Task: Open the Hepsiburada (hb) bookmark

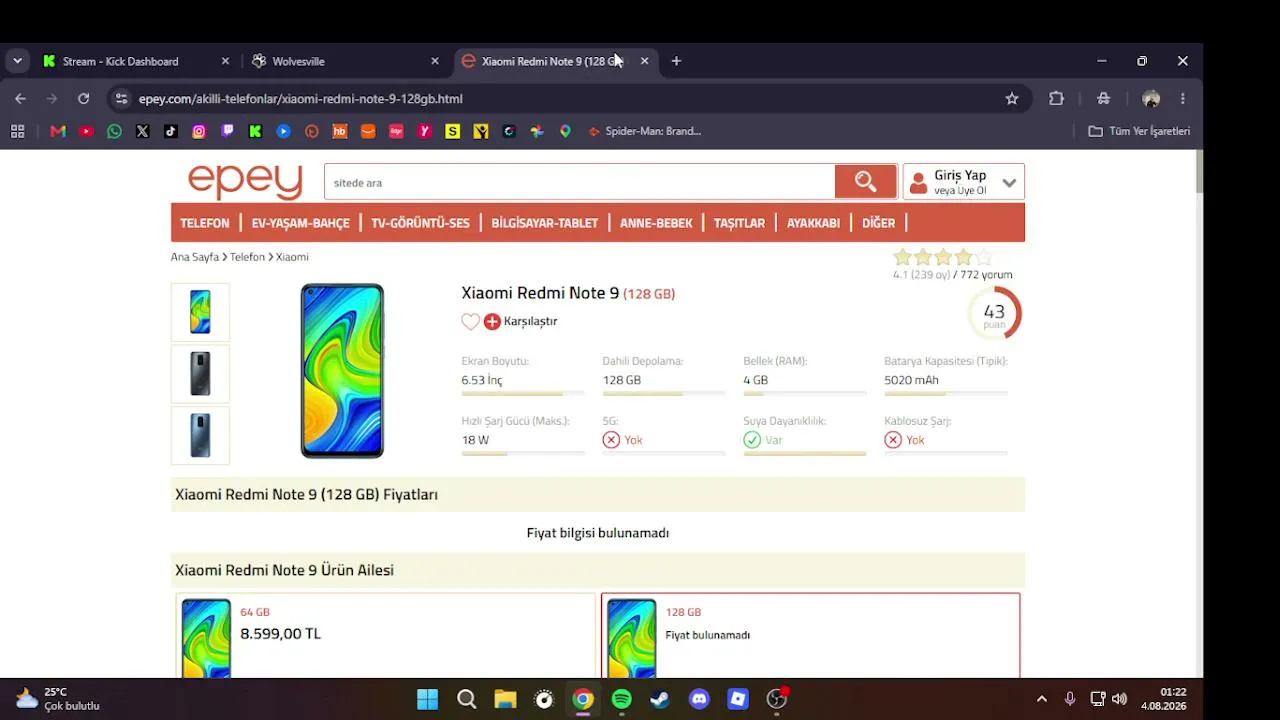Action: (x=340, y=131)
